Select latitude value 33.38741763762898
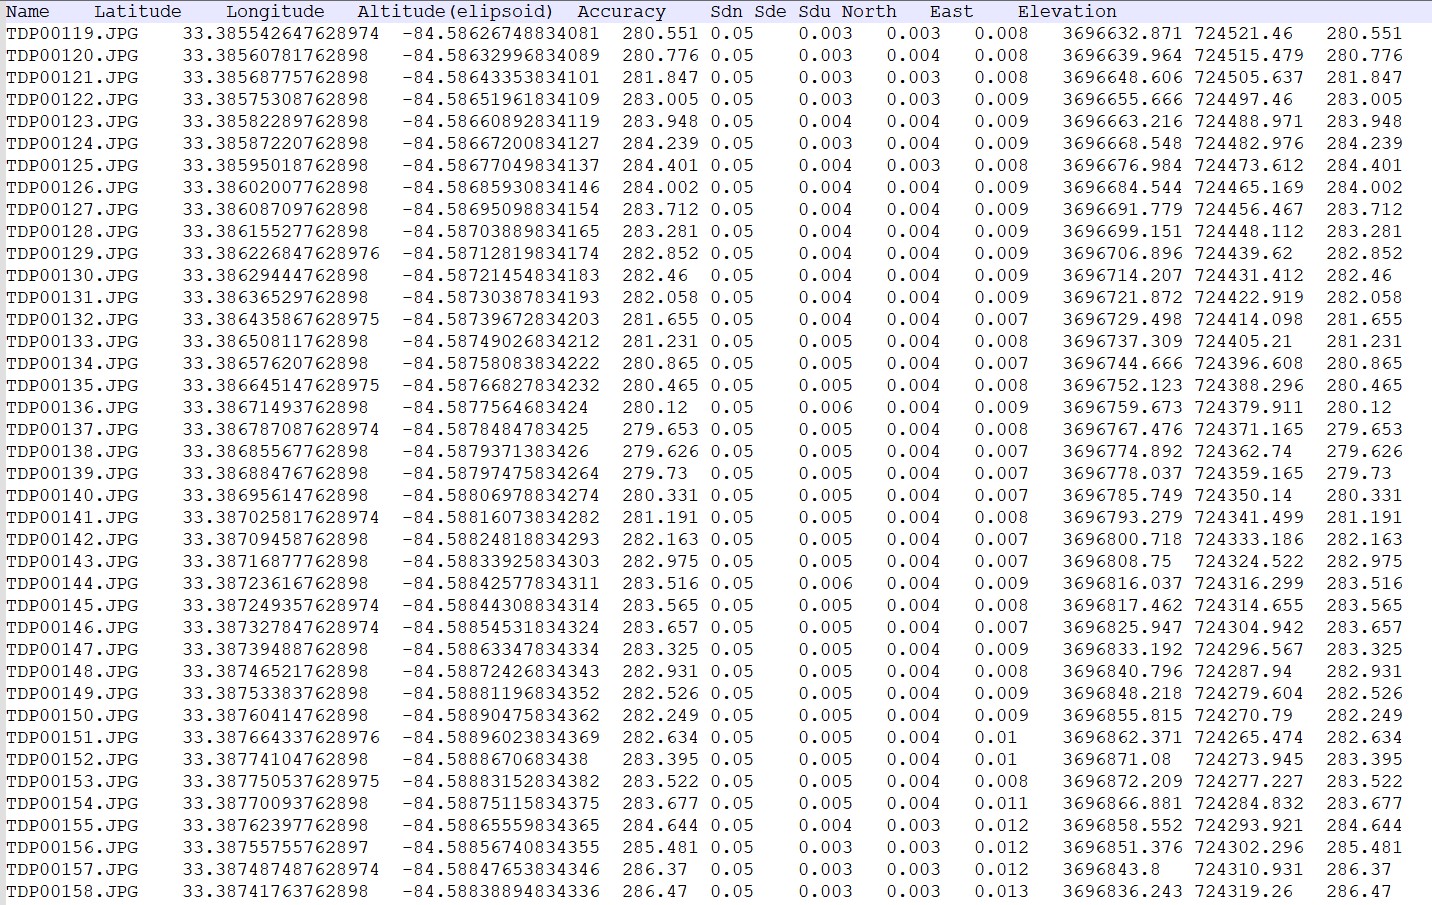The width and height of the screenshot is (1432, 905). pyautogui.click(x=275, y=891)
